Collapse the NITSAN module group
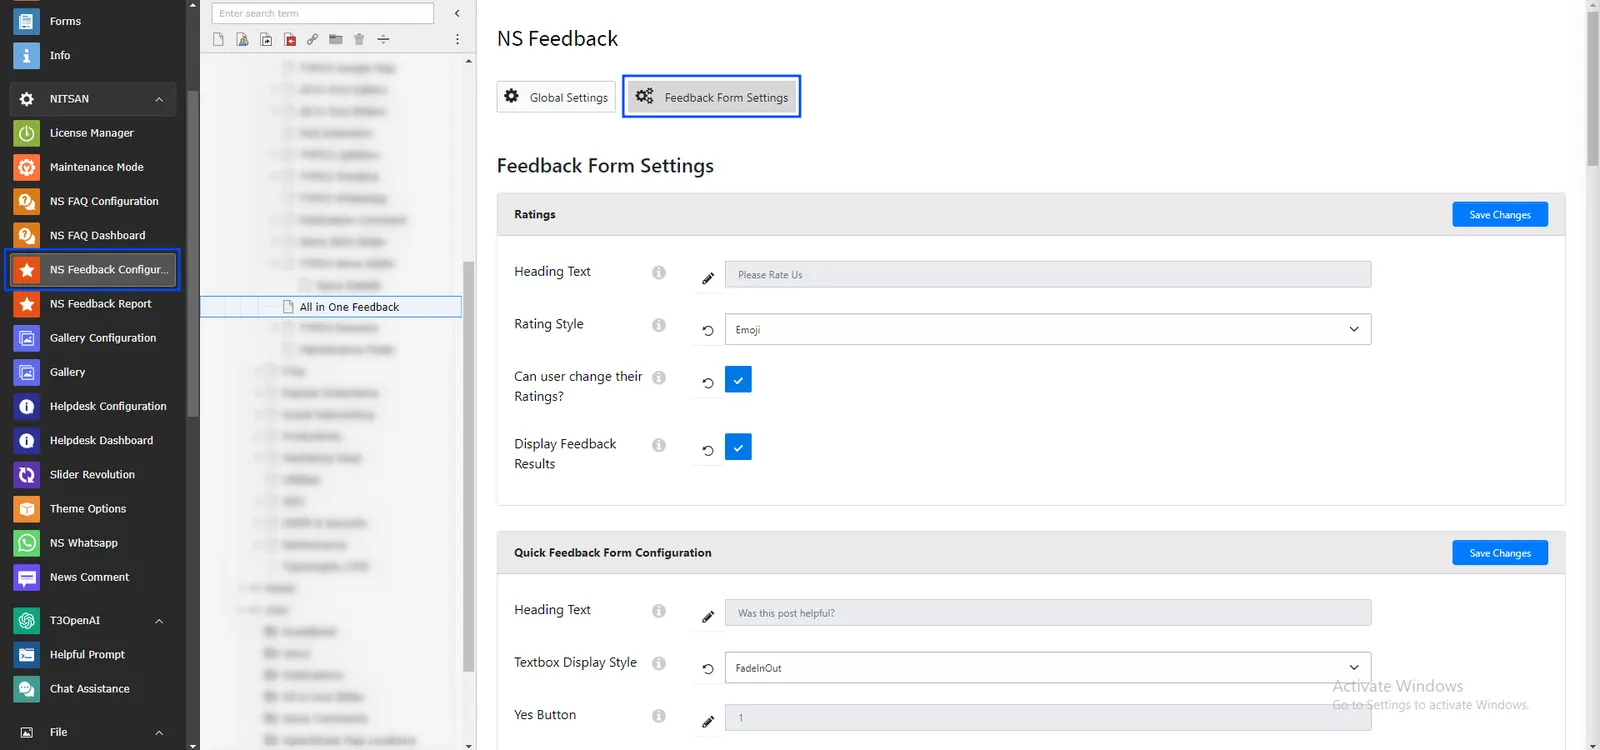 coord(159,99)
